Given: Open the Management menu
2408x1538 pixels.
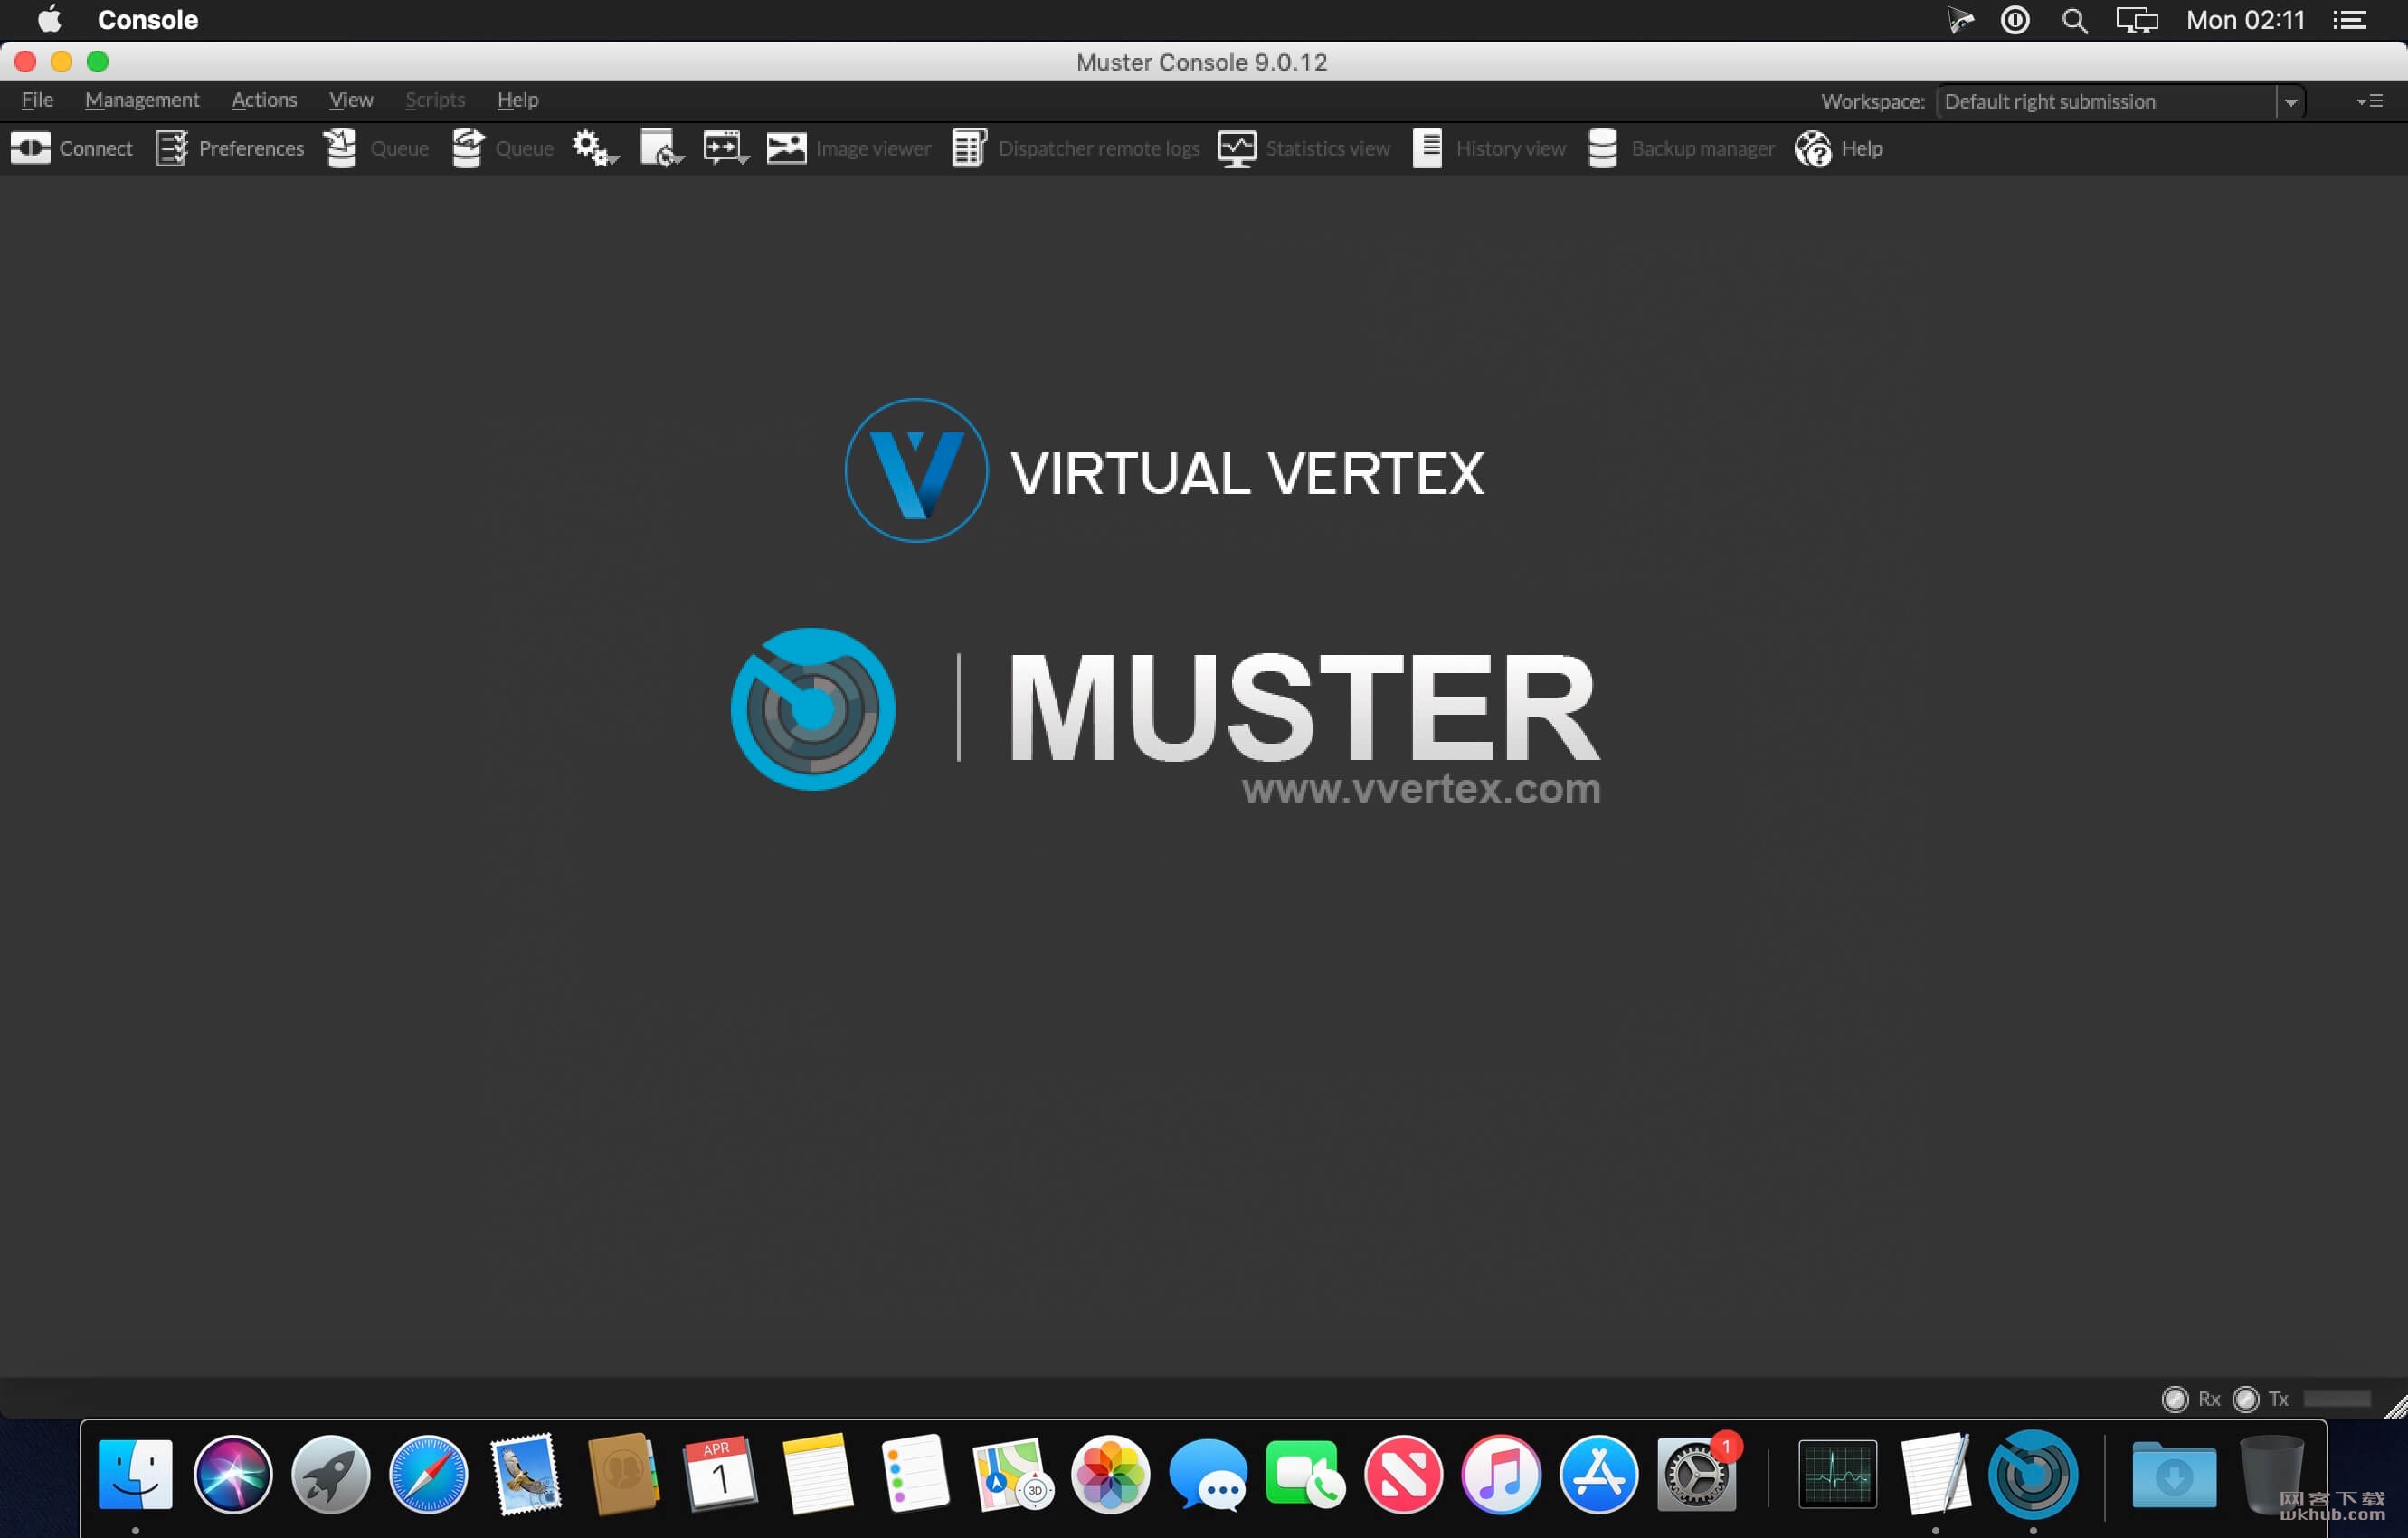Looking at the screenshot, I should 142,100.
